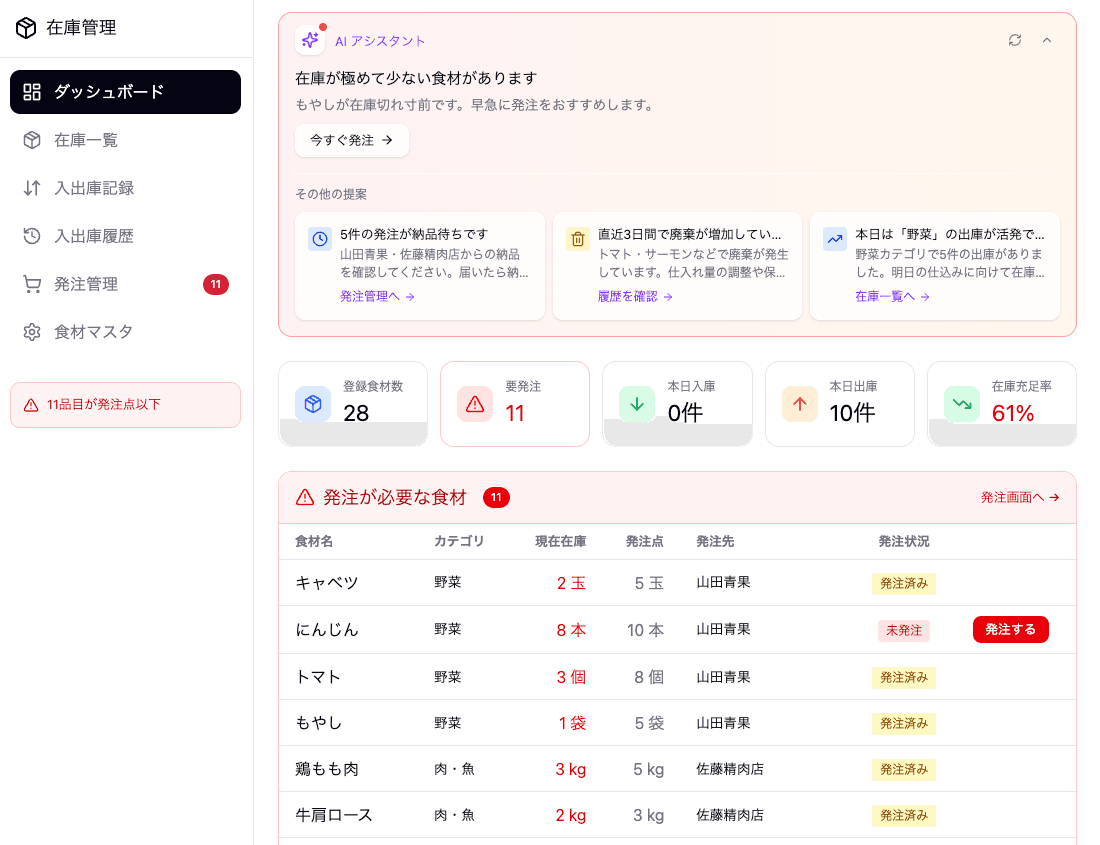1100x845 pixels.
Task: Follow the 発注管理へ link
Action: [x=377, y=297]
